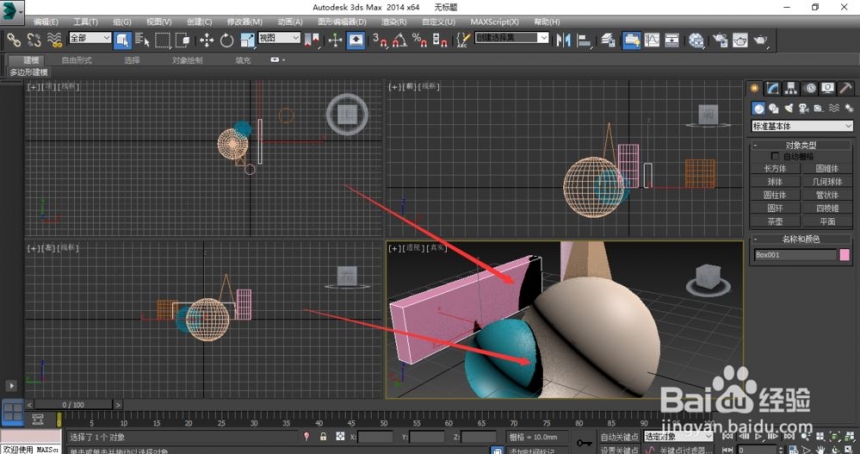
Task: Click the Use Pivot Point Center icon
Action: [x=312, y=40]
